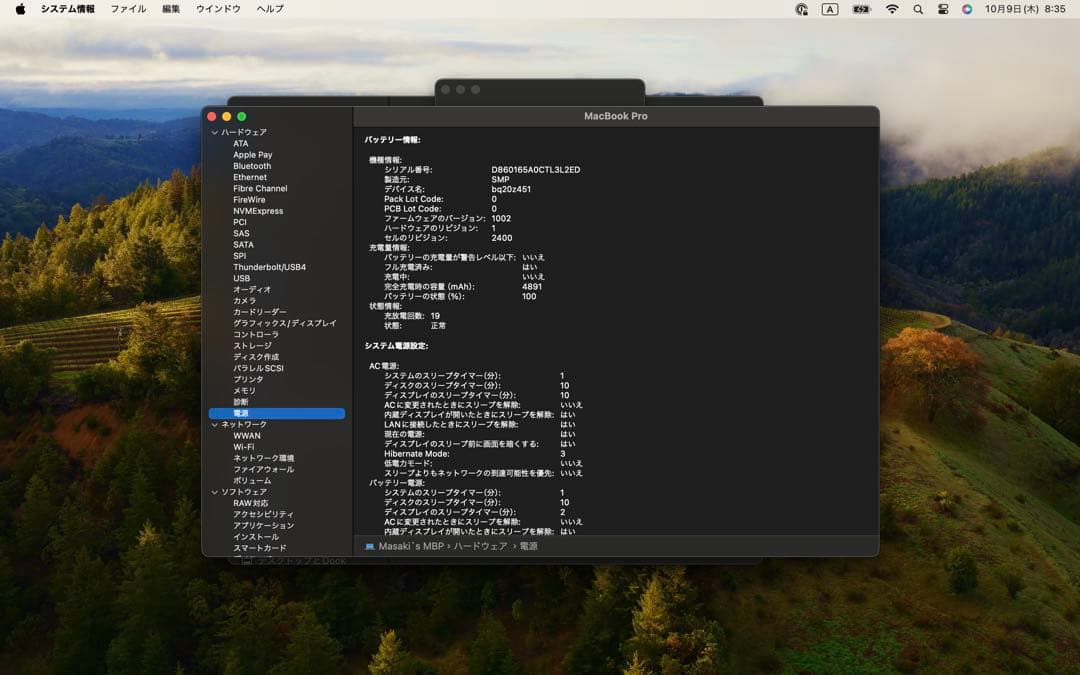Collapse the ソフトウェア section
Screen dimensions: 1080x675
216,491
